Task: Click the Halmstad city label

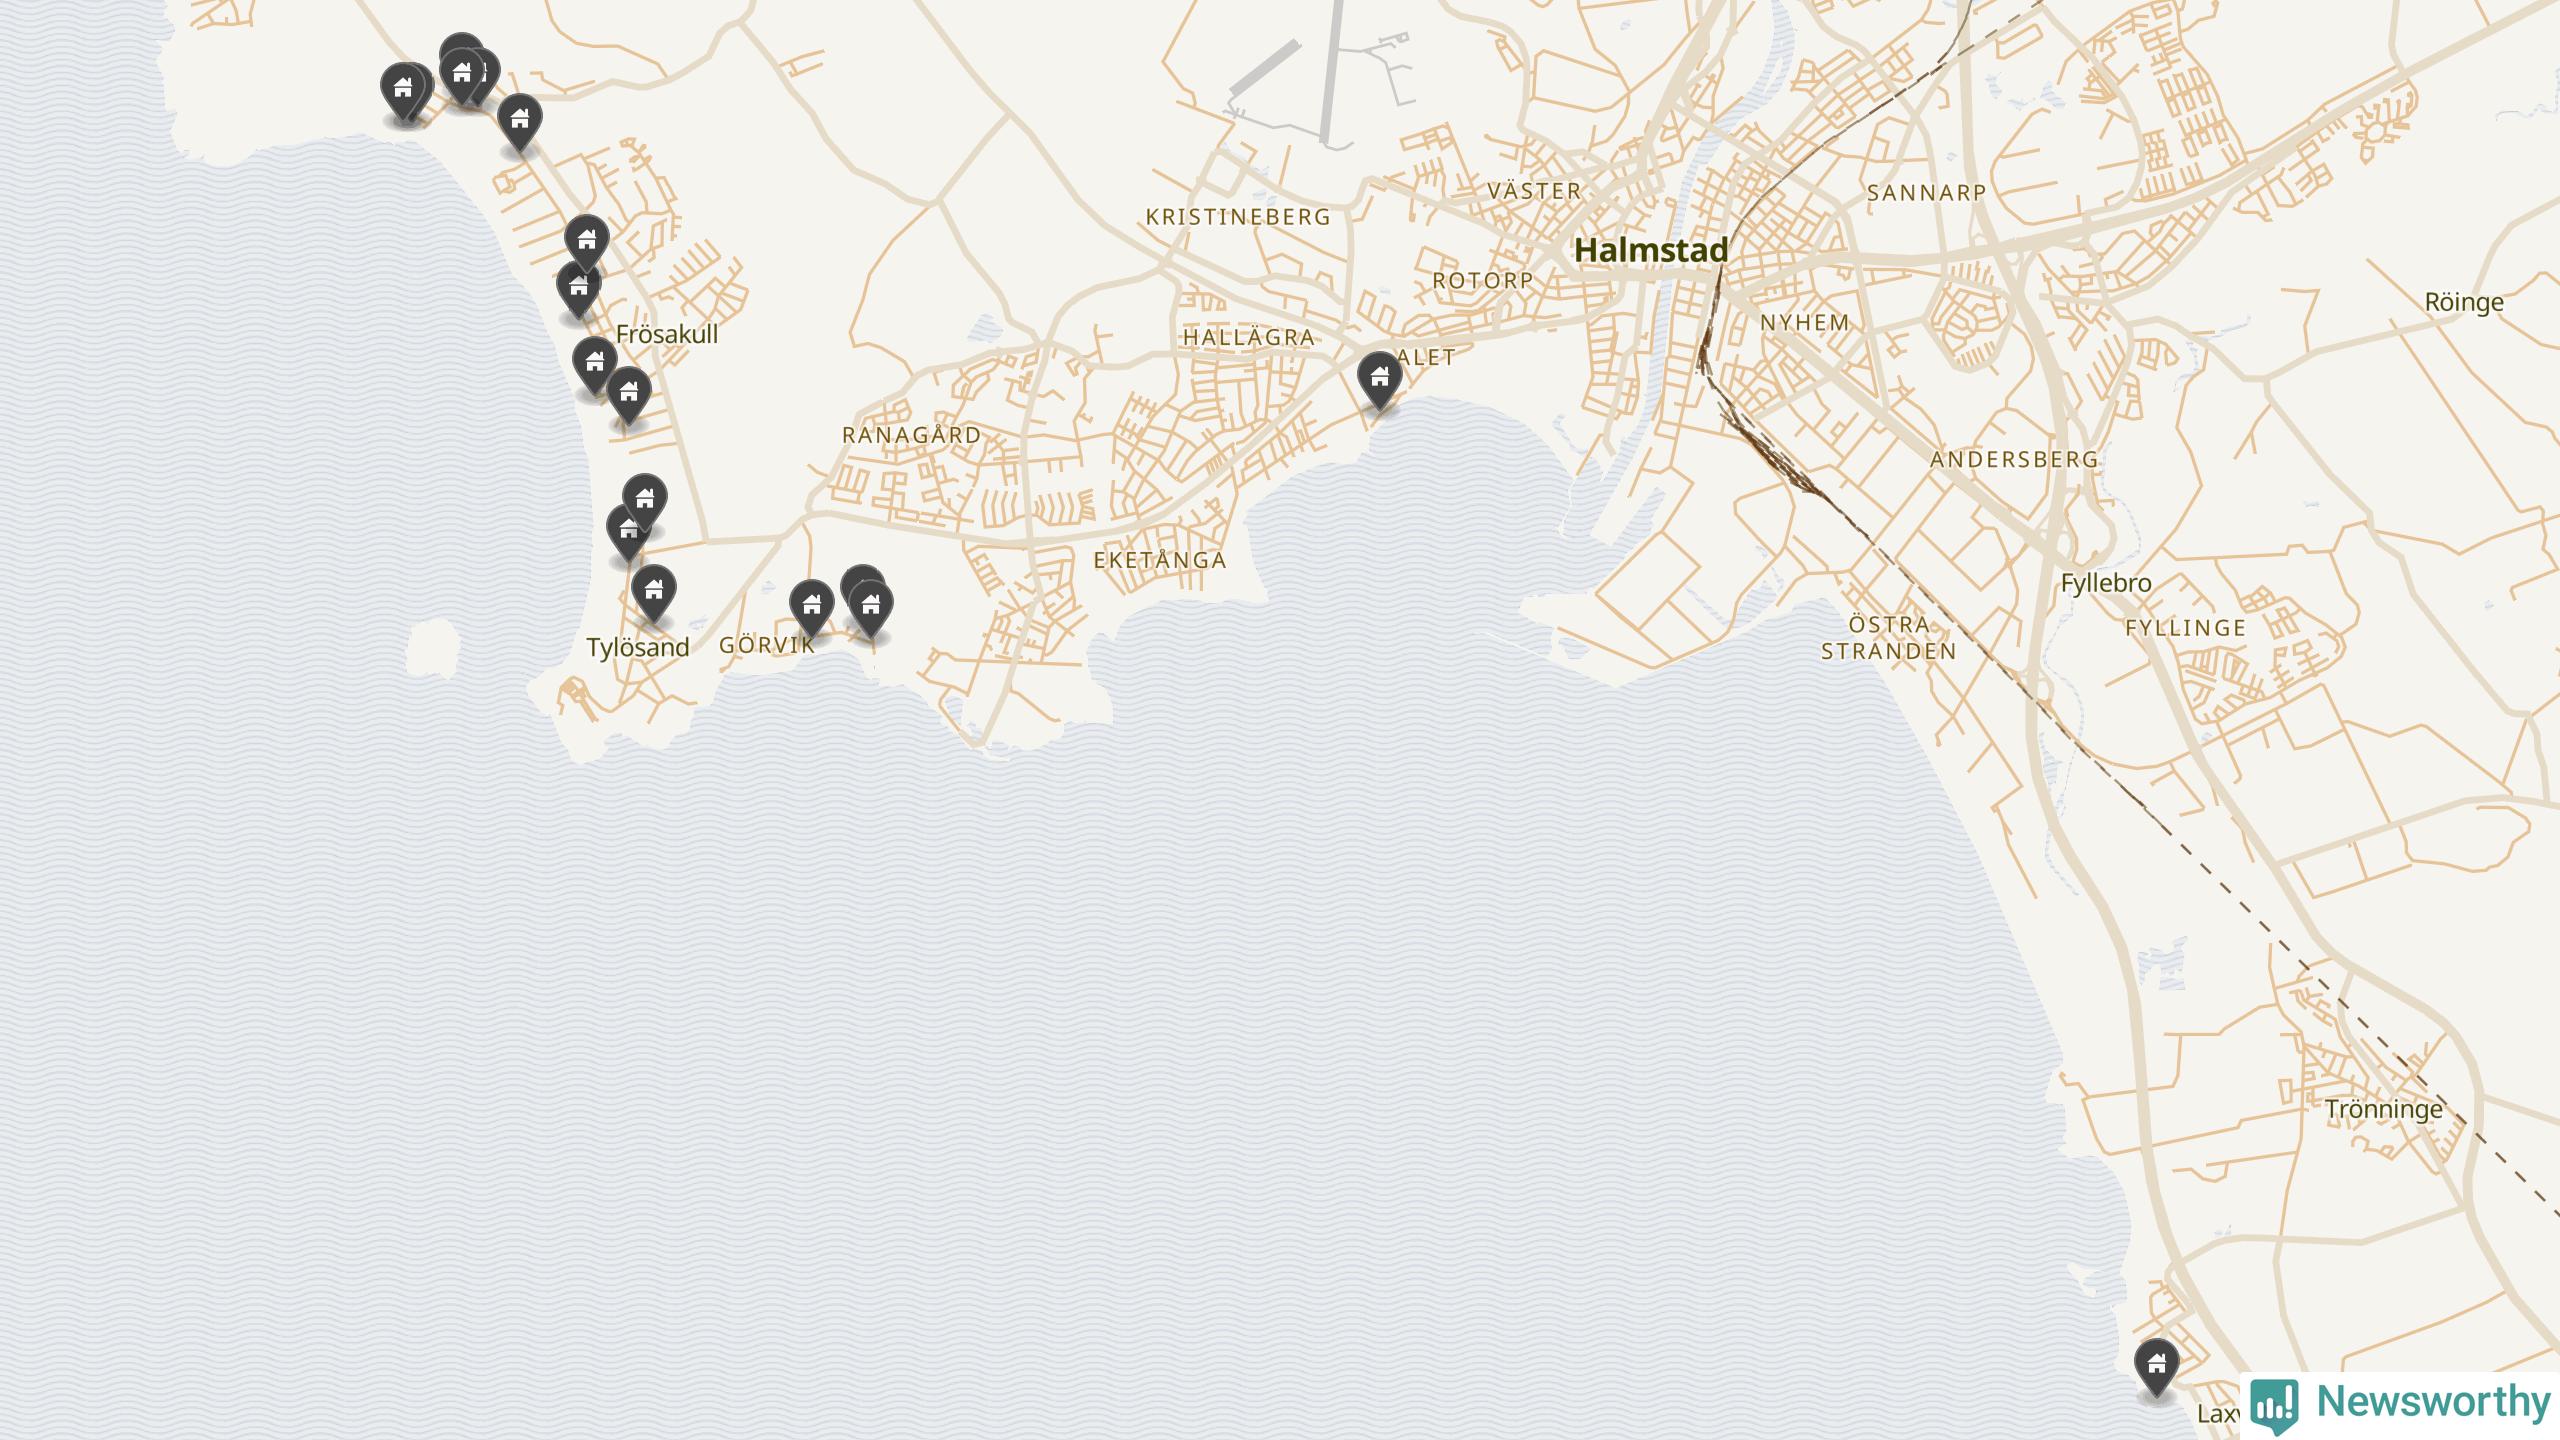Action: click(1651, 250)
